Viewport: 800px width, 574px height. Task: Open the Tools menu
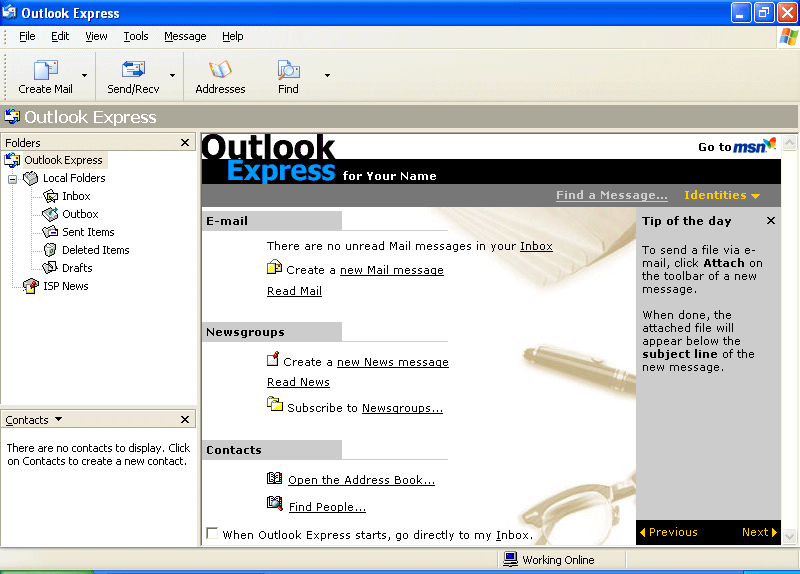tap(136, 36)
